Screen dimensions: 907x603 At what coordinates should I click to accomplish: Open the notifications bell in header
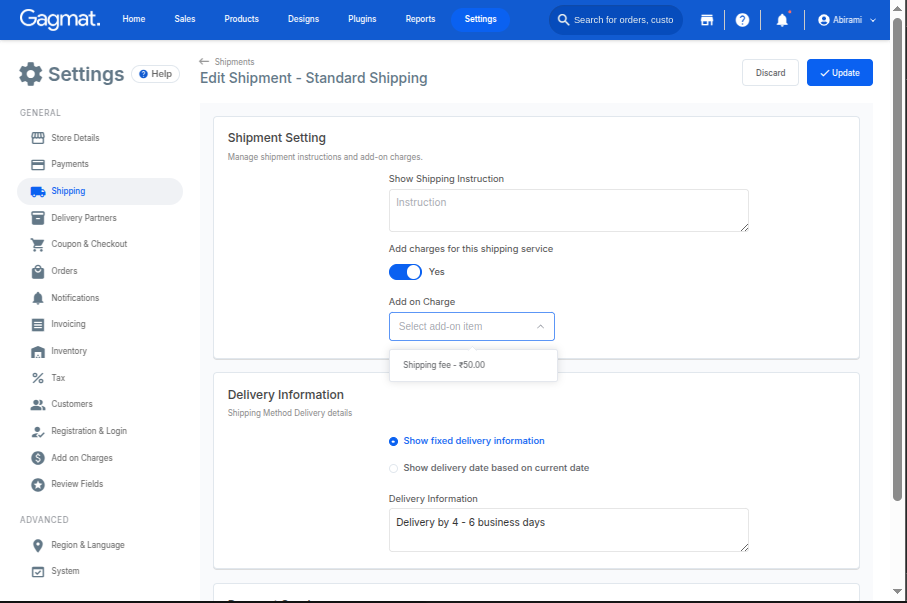pyautogui.click(x=782, y=20)
